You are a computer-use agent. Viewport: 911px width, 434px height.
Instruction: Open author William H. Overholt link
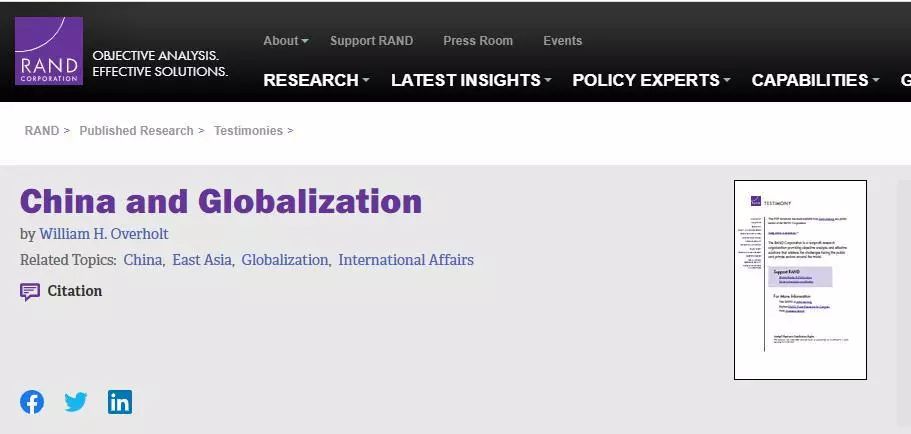104,234
